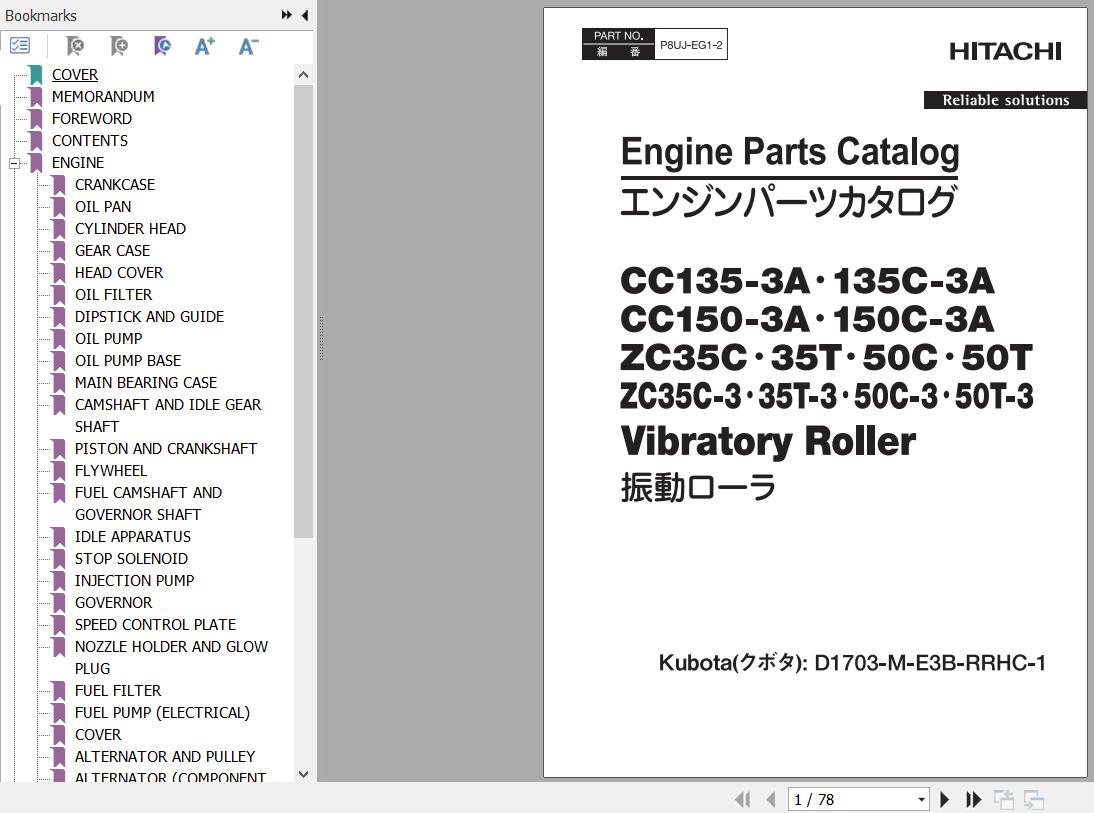1094x813 pixels.
Task: Open the OIL PAN bookmark
Action: [x=103, y=207]
